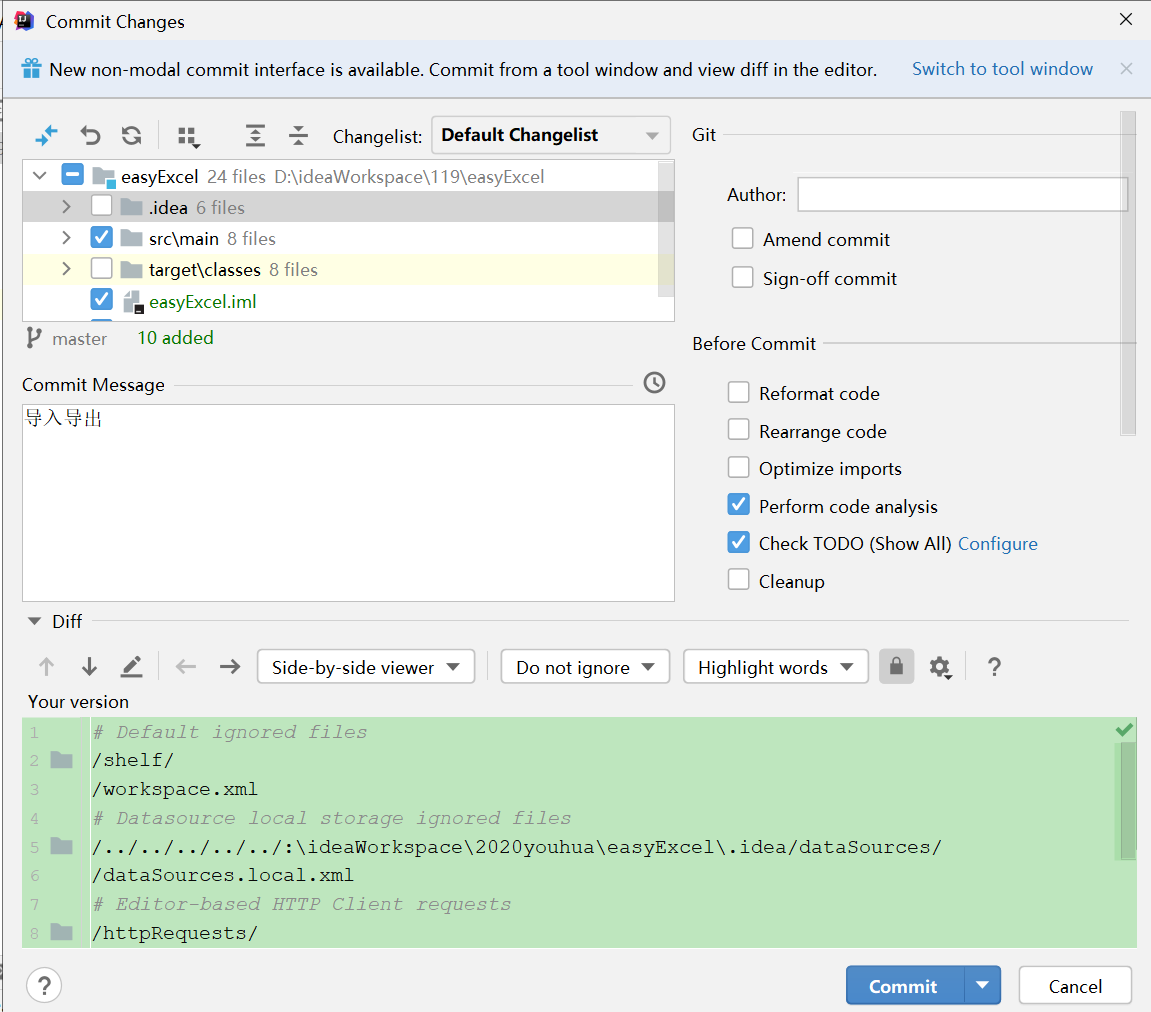This screenshot has height=1012, width=1151.
Task: Click into the Author input field
Action: 962,194
